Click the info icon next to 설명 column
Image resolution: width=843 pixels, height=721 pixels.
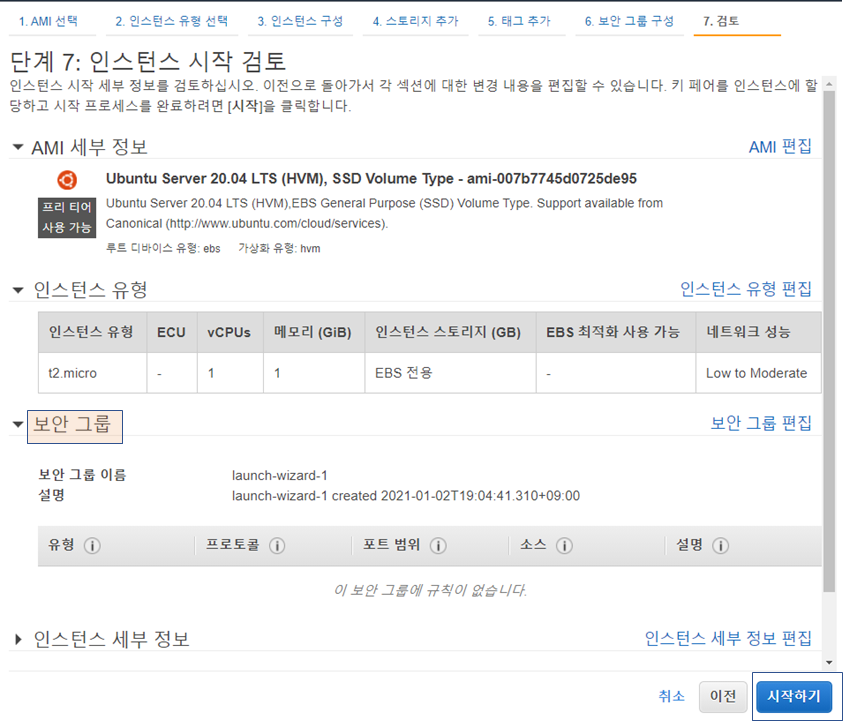click(720, 546)
